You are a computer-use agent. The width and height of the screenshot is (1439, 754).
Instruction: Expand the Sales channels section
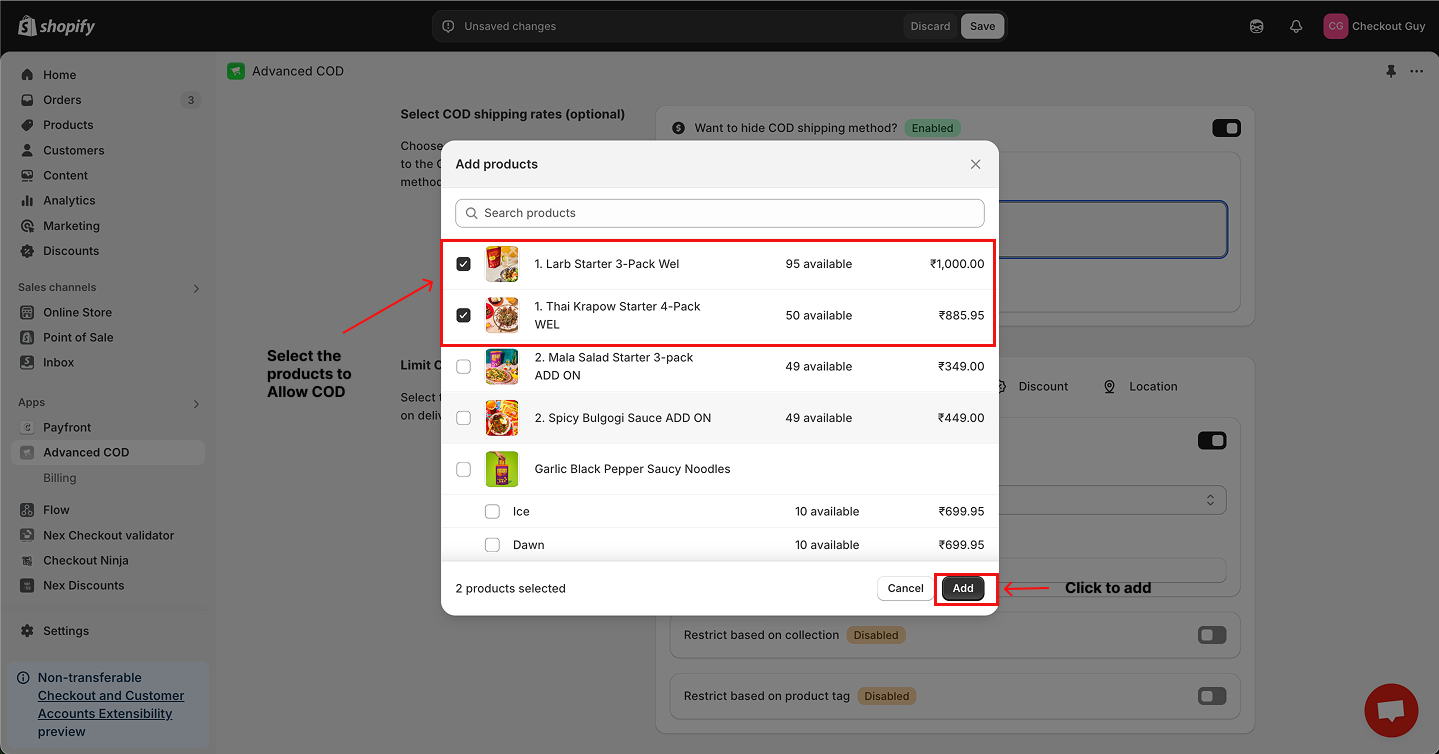tap(196, 288)
